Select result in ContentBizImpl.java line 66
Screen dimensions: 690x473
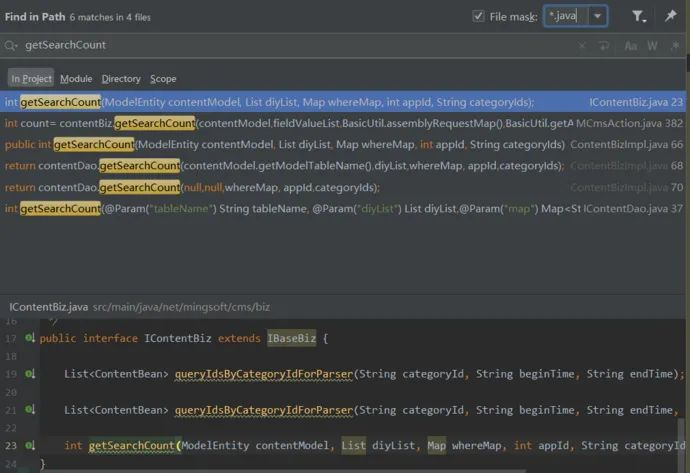coord(343,144)
